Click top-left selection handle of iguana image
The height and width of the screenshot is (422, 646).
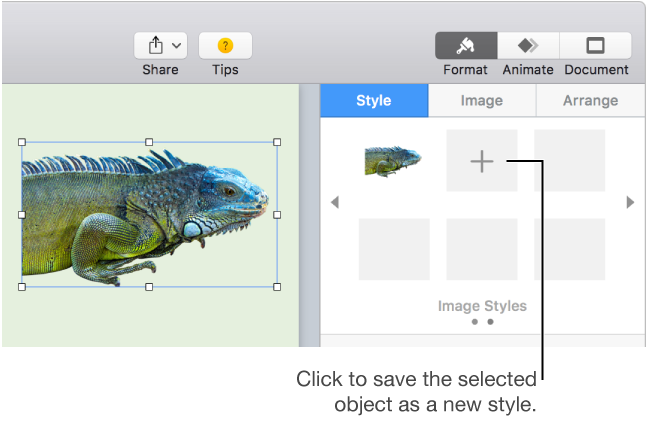click(22, 142)
